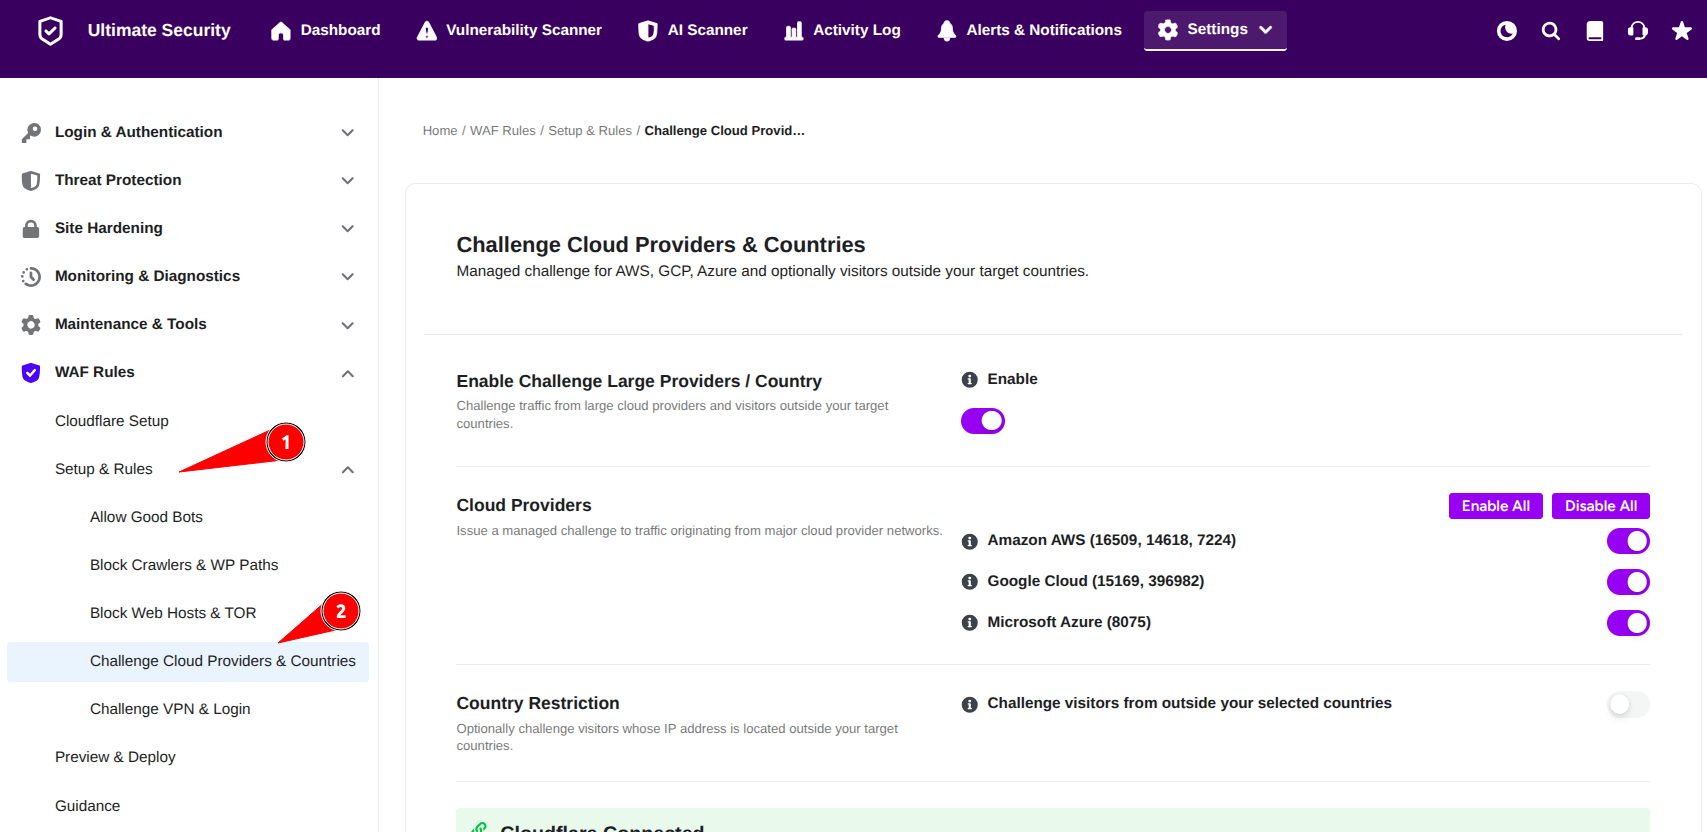
Task: Click the star icon in header
Action: [1682, 31]
